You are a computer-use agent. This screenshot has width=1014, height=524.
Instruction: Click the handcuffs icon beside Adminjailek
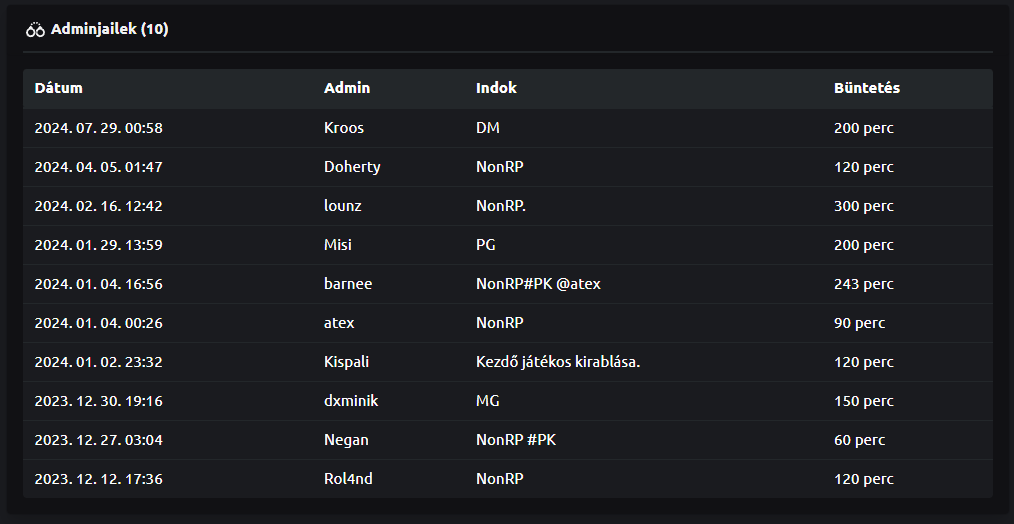pos(35,30)
